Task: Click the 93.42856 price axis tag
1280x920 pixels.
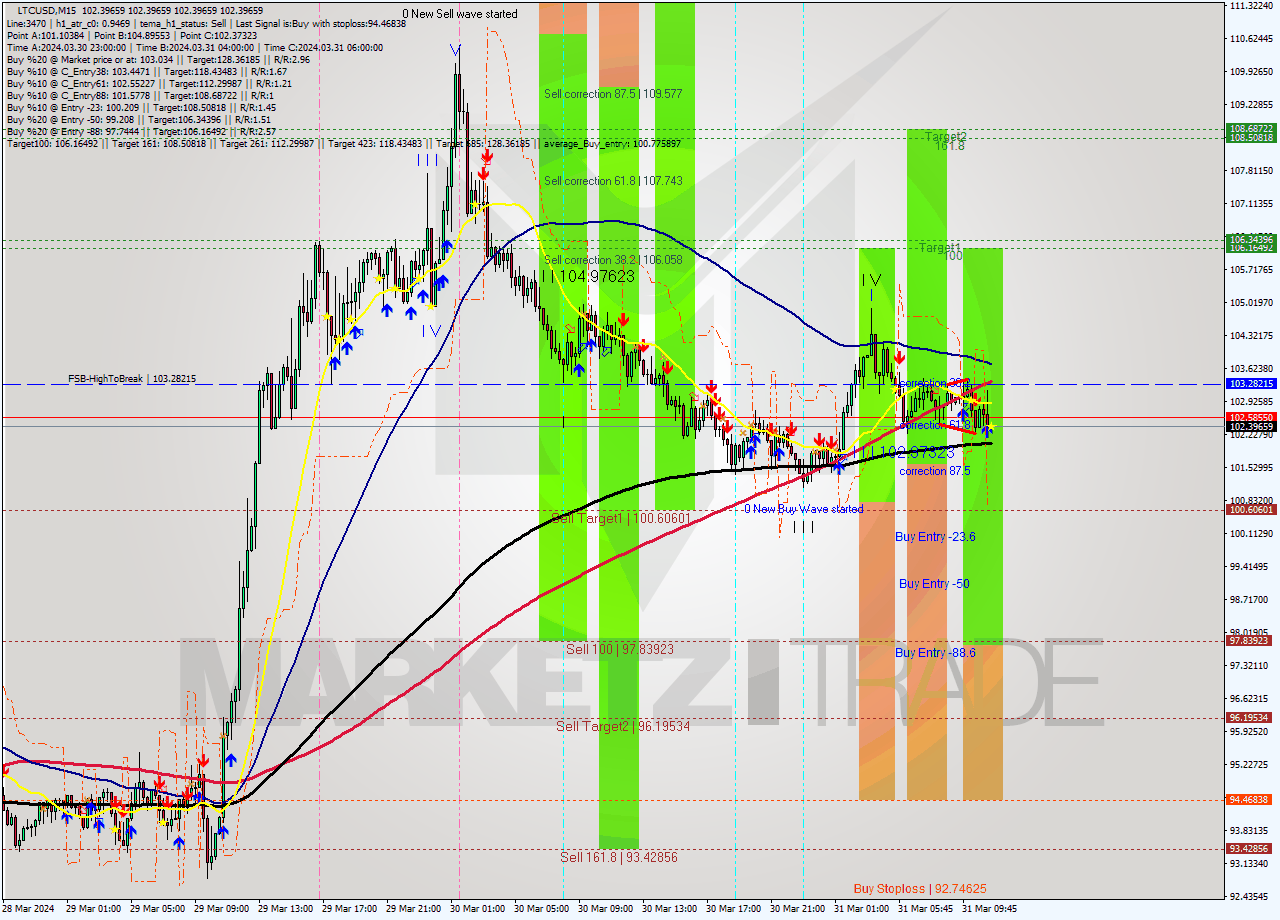Action: coord(1251,849)
